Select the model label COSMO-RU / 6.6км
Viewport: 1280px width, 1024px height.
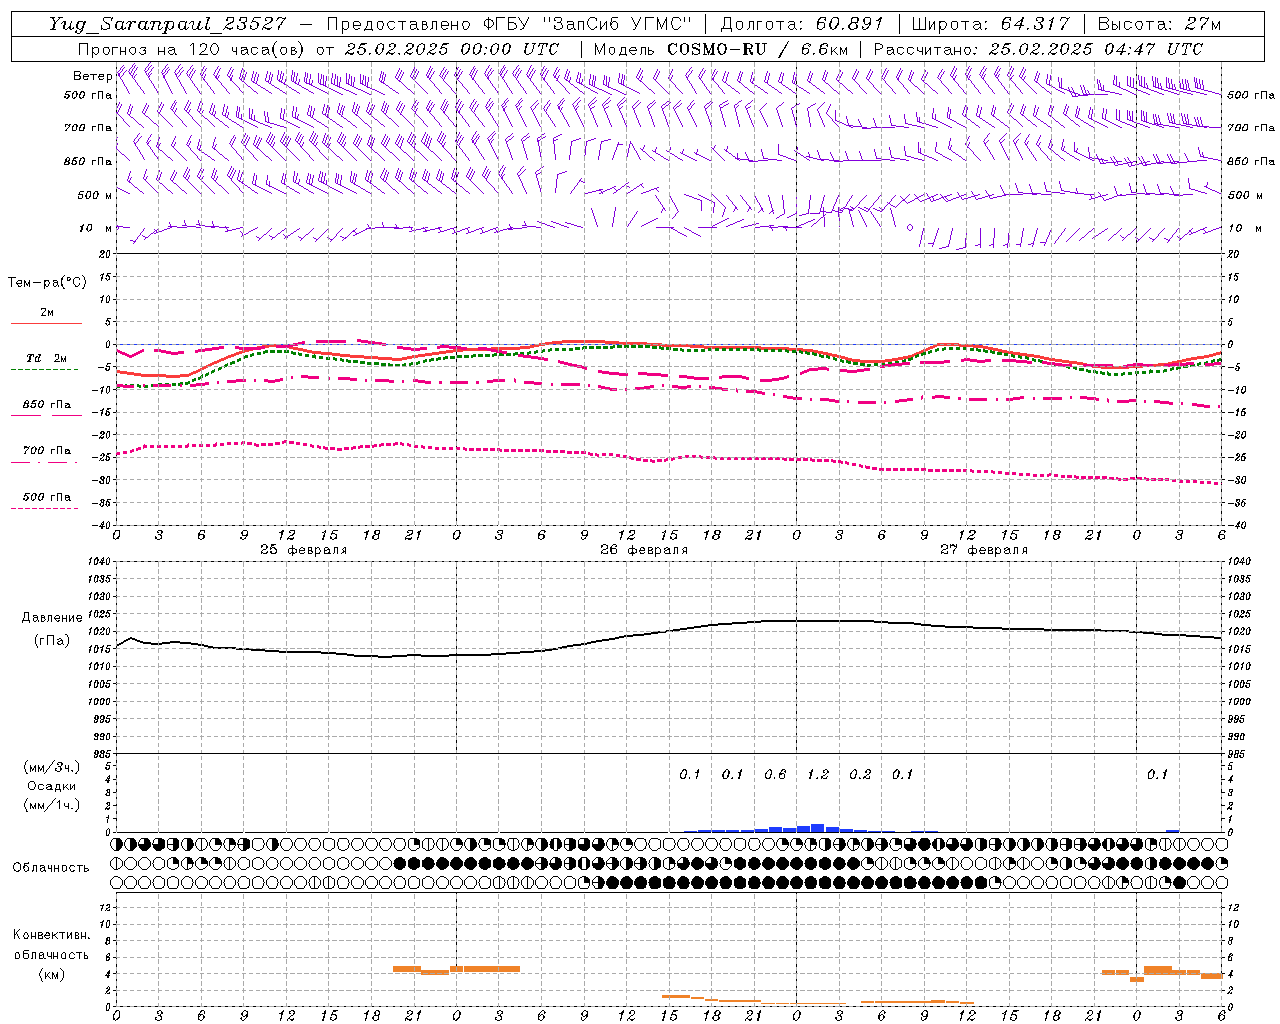pos(757,49)
